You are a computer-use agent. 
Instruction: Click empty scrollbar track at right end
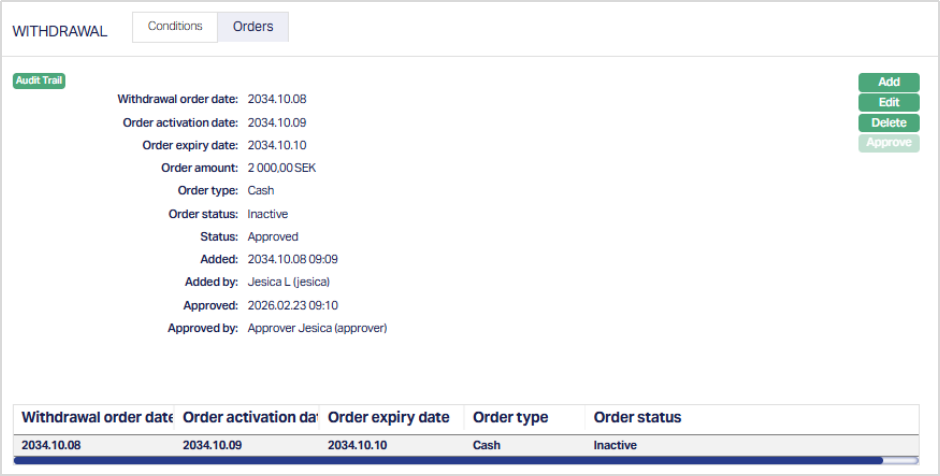(x=901, y=461)
